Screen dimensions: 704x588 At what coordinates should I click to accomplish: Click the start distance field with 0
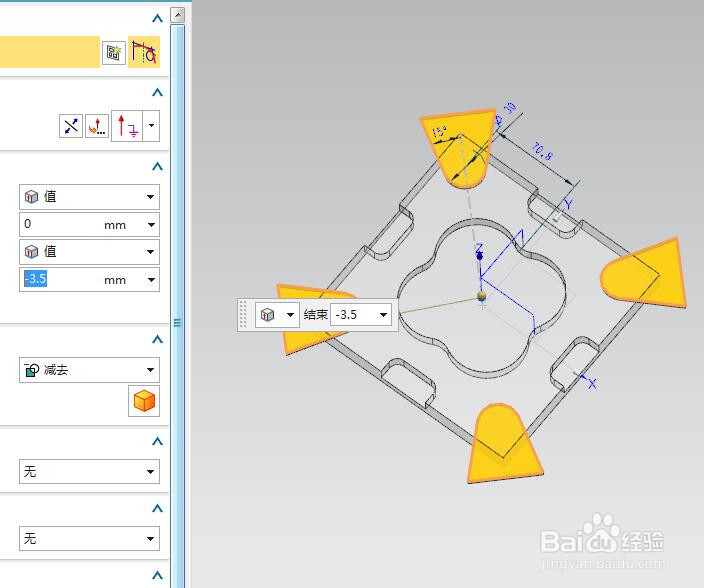click(x=81, y=224)
